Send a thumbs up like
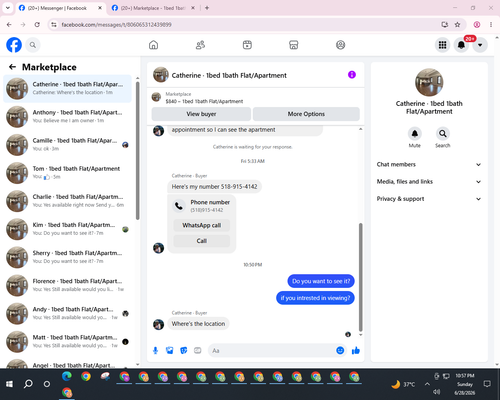500x400 pixels. [x=356, y=350]
